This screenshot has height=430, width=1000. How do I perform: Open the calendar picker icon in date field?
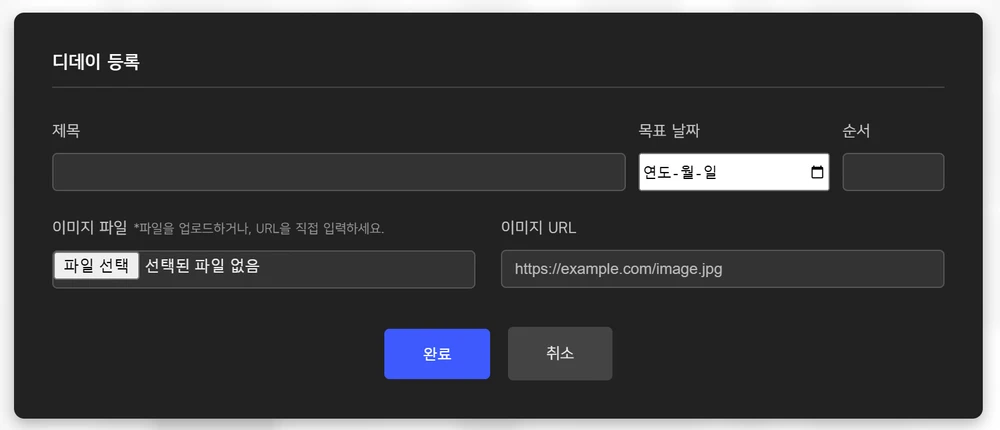pyautogui.click(x=817, y=172)
